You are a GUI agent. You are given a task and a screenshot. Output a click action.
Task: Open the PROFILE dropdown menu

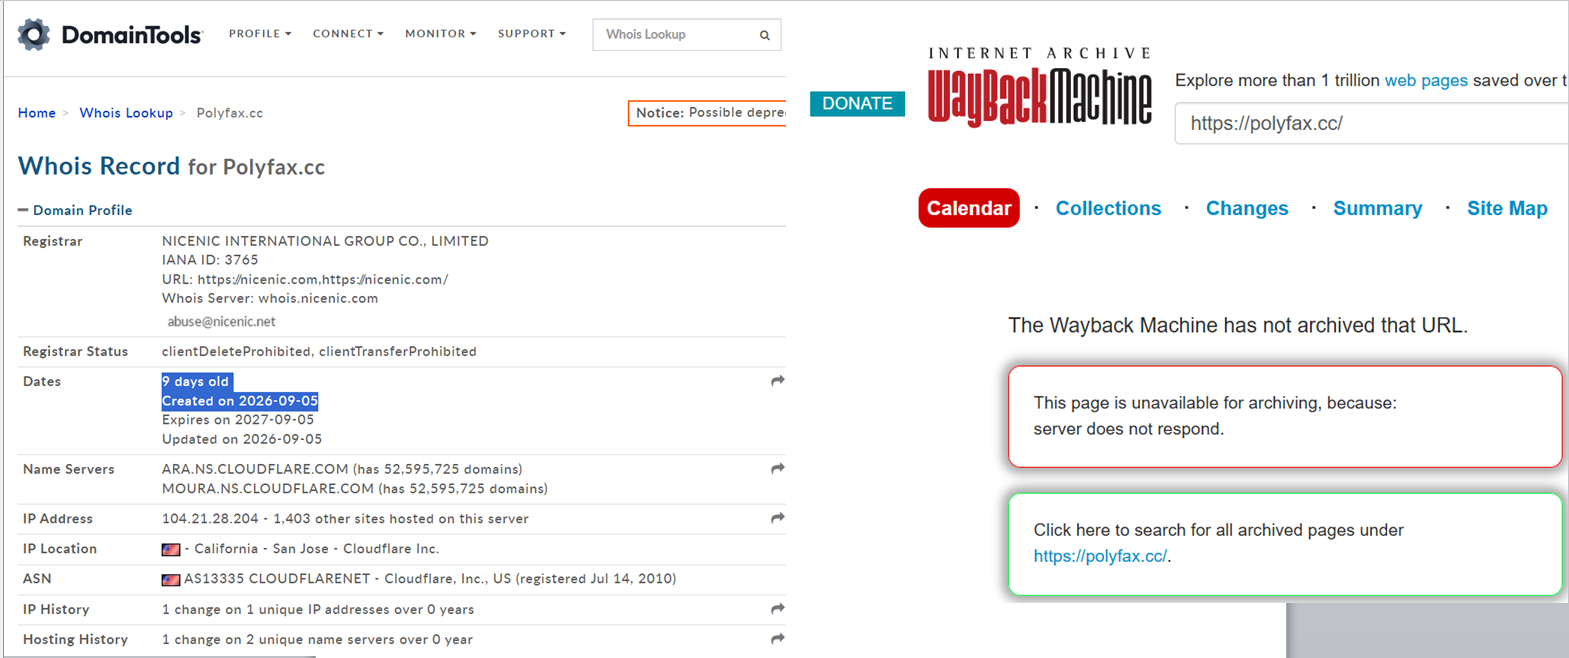pyautogui.click(x=260, y=34)
